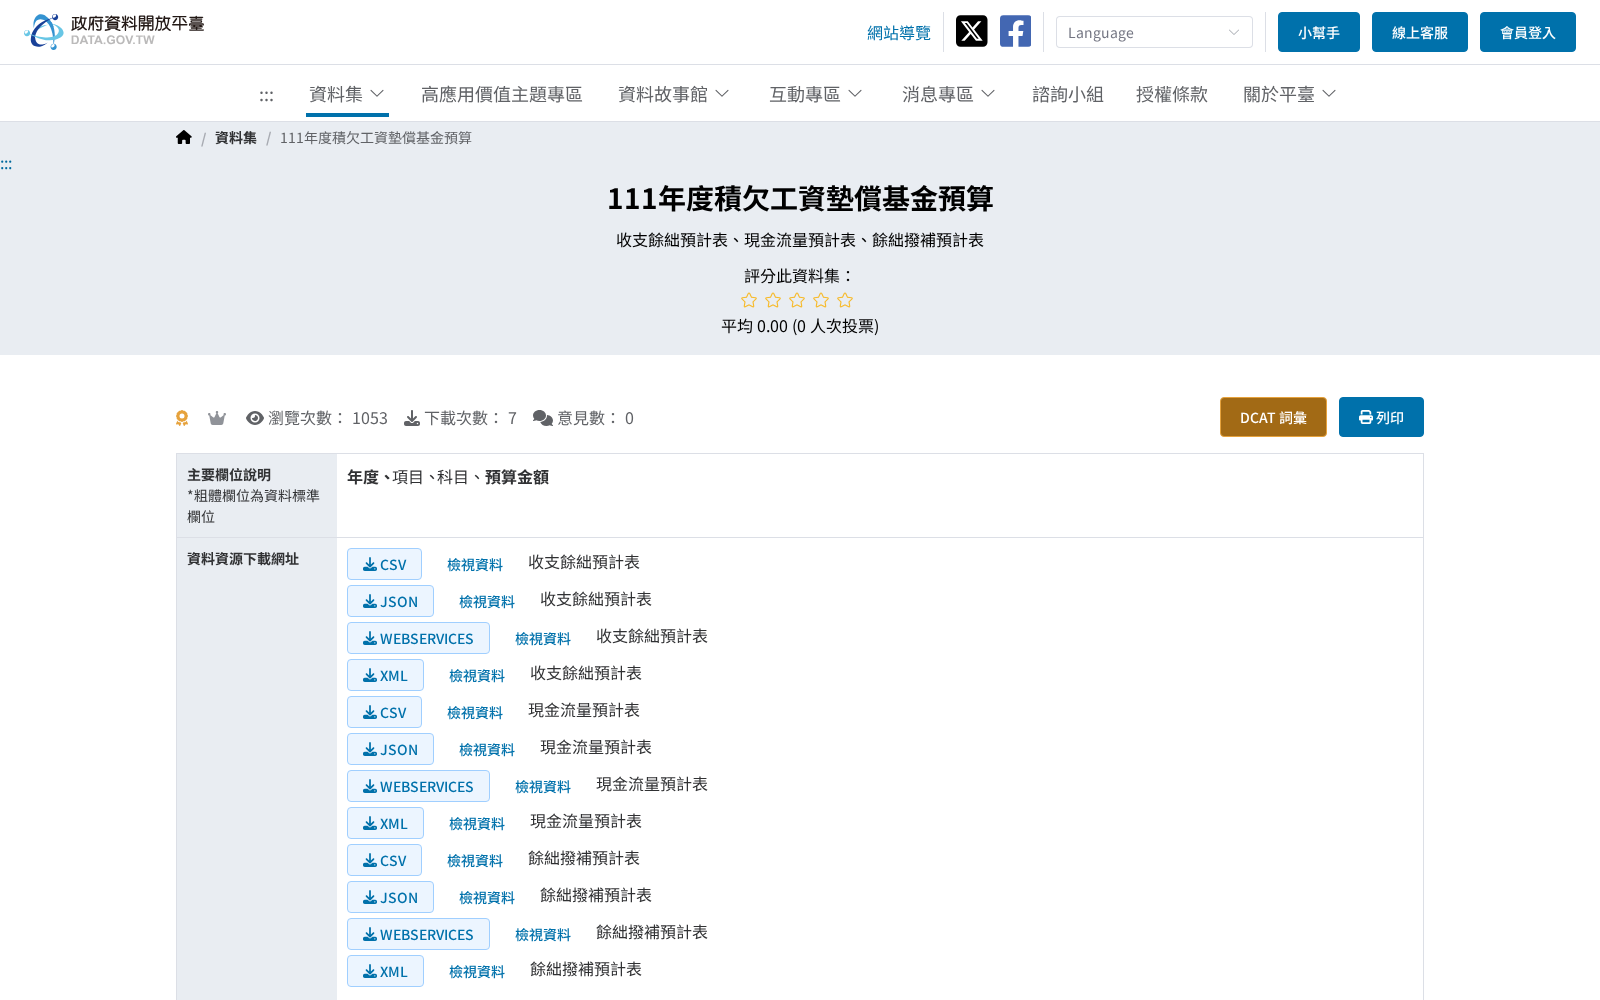Download WEBSERVICES for 收支餘絀預計表
1600x1000 pixels.
(418, 638)
